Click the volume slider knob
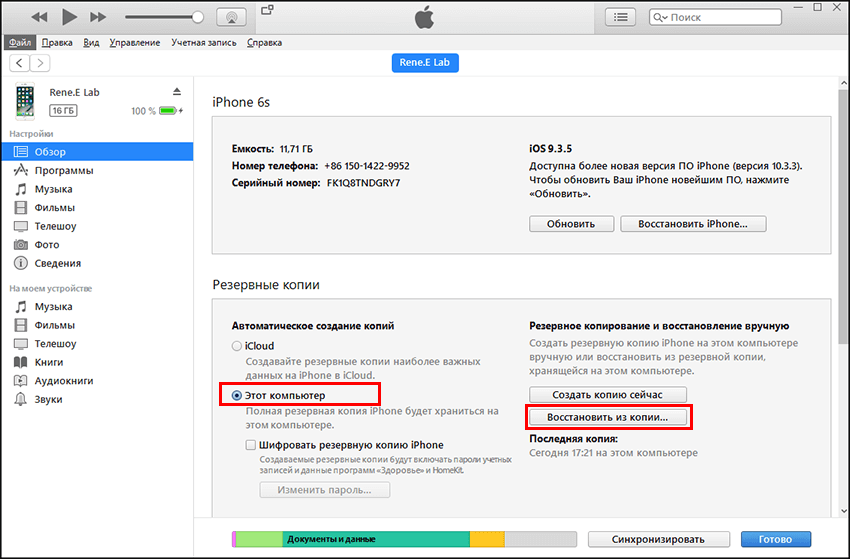 coord(198,17)
